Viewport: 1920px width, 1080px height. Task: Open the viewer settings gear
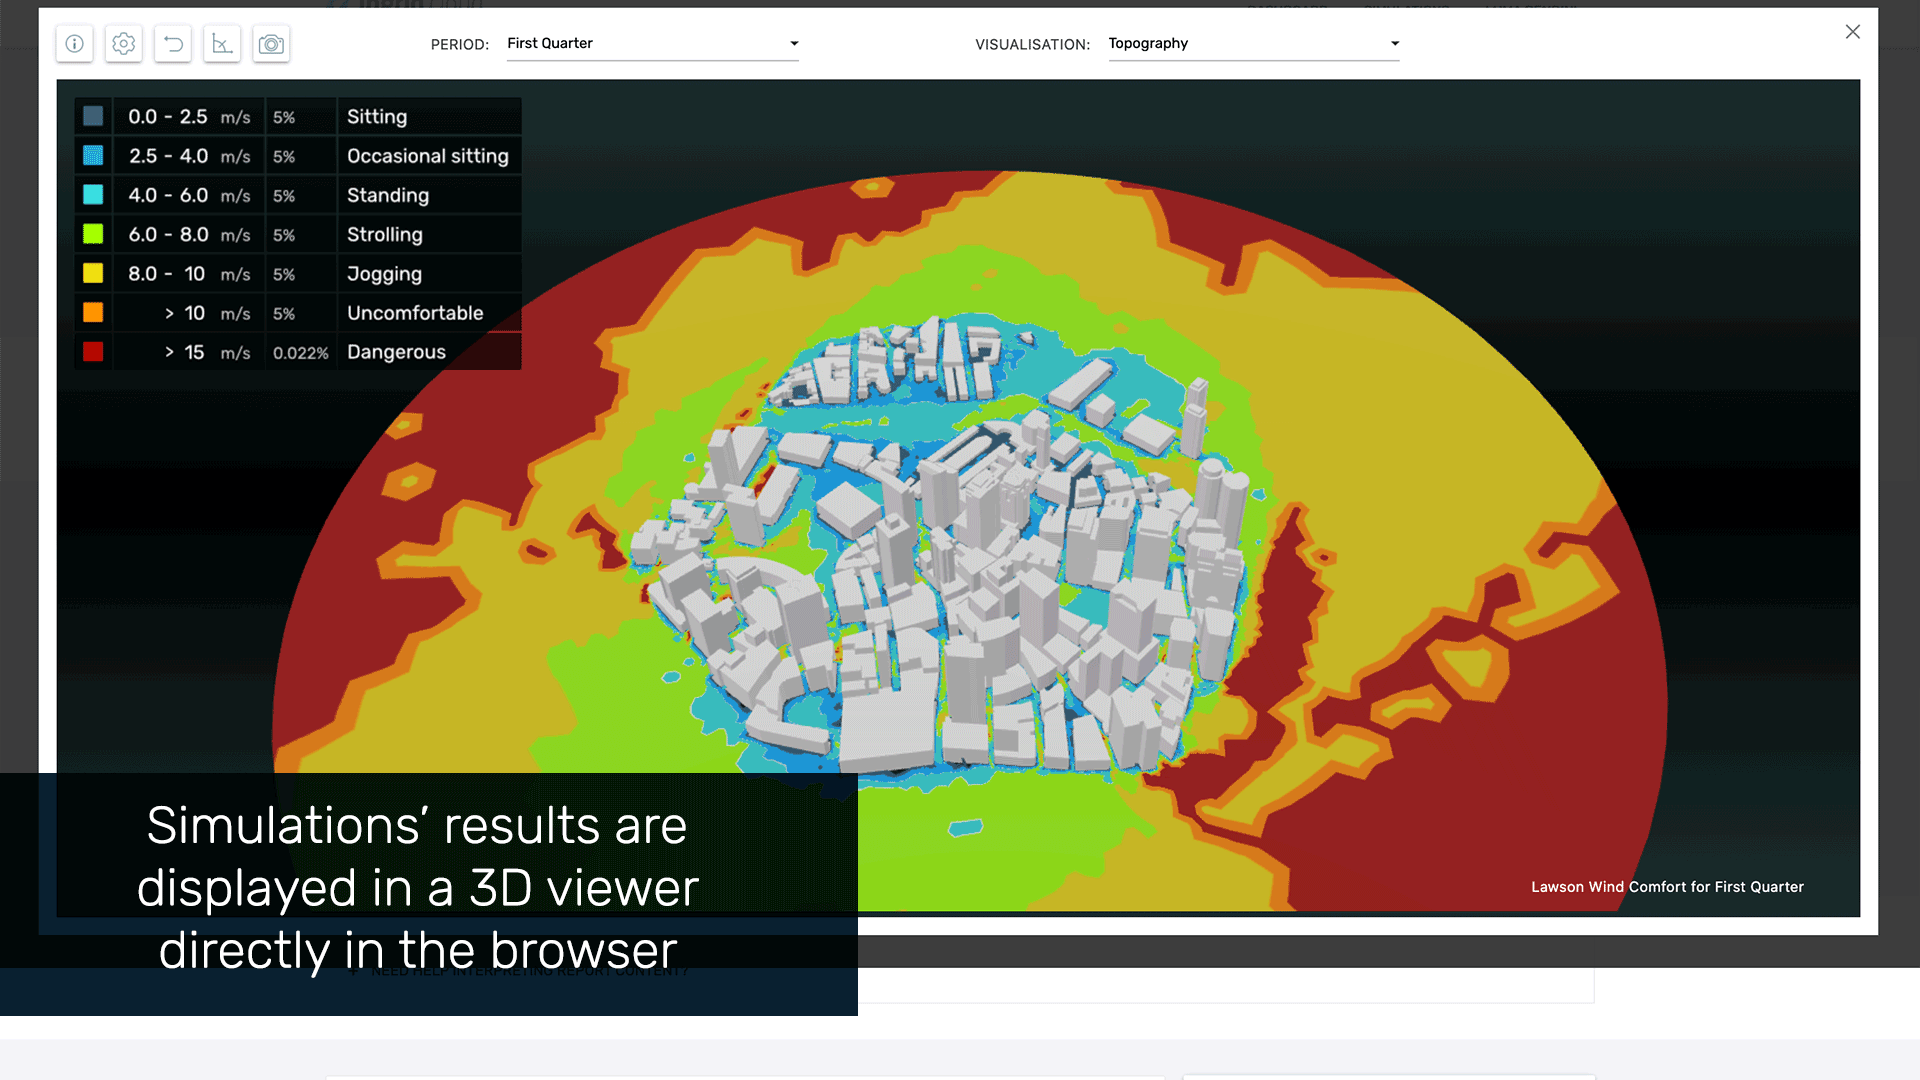coord(123,44)
